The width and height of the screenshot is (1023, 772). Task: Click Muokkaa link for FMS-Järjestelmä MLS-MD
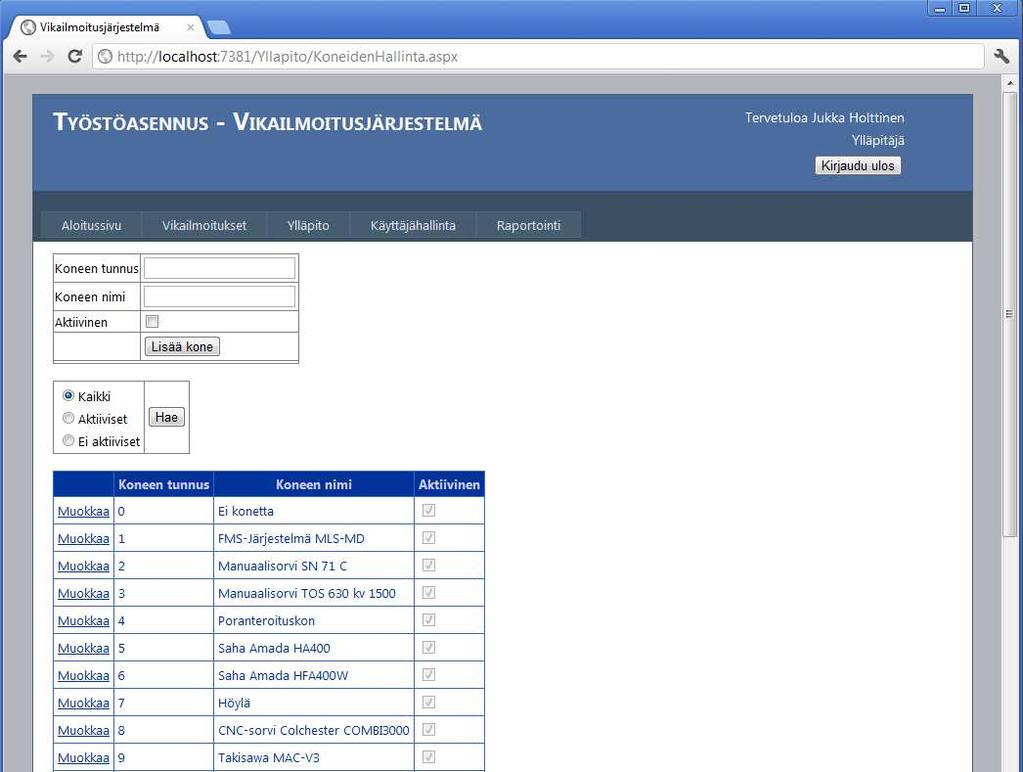[x=84, y=539]
